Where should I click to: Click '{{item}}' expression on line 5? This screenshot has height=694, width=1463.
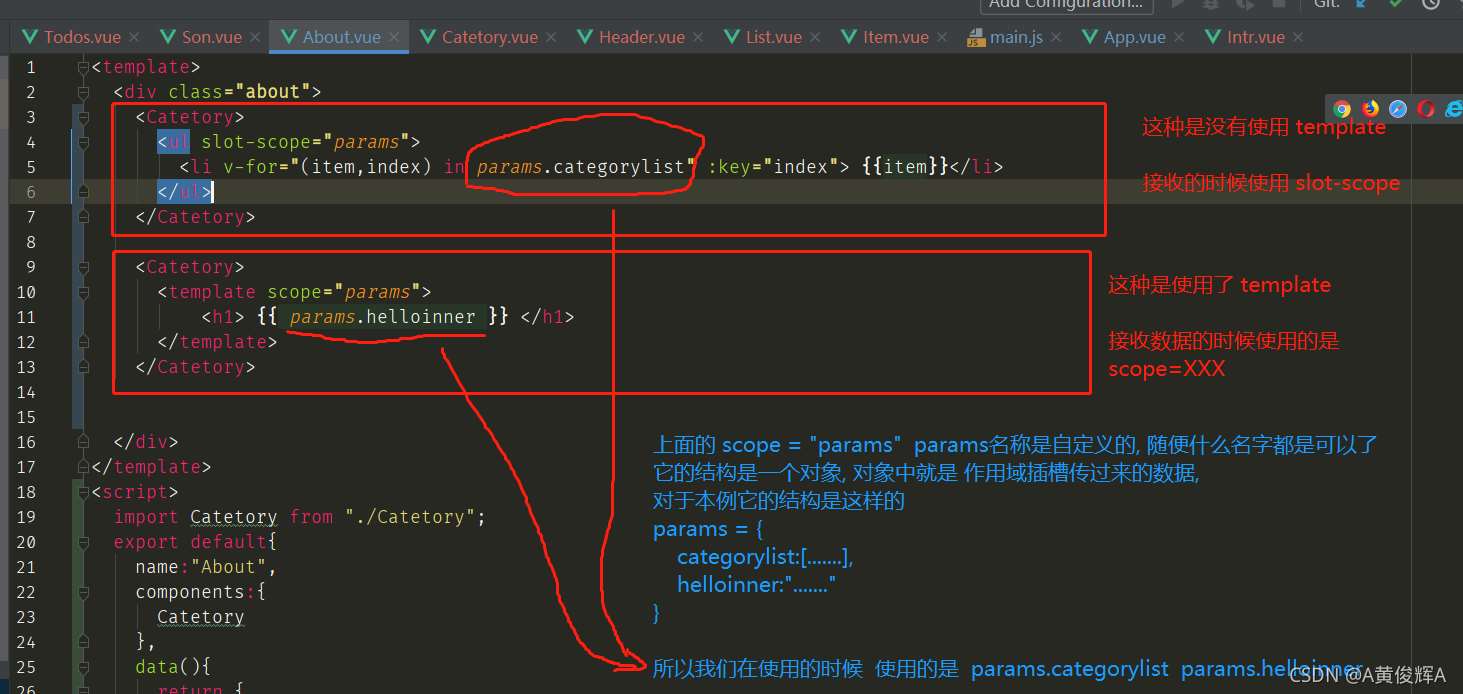[904, 167]
